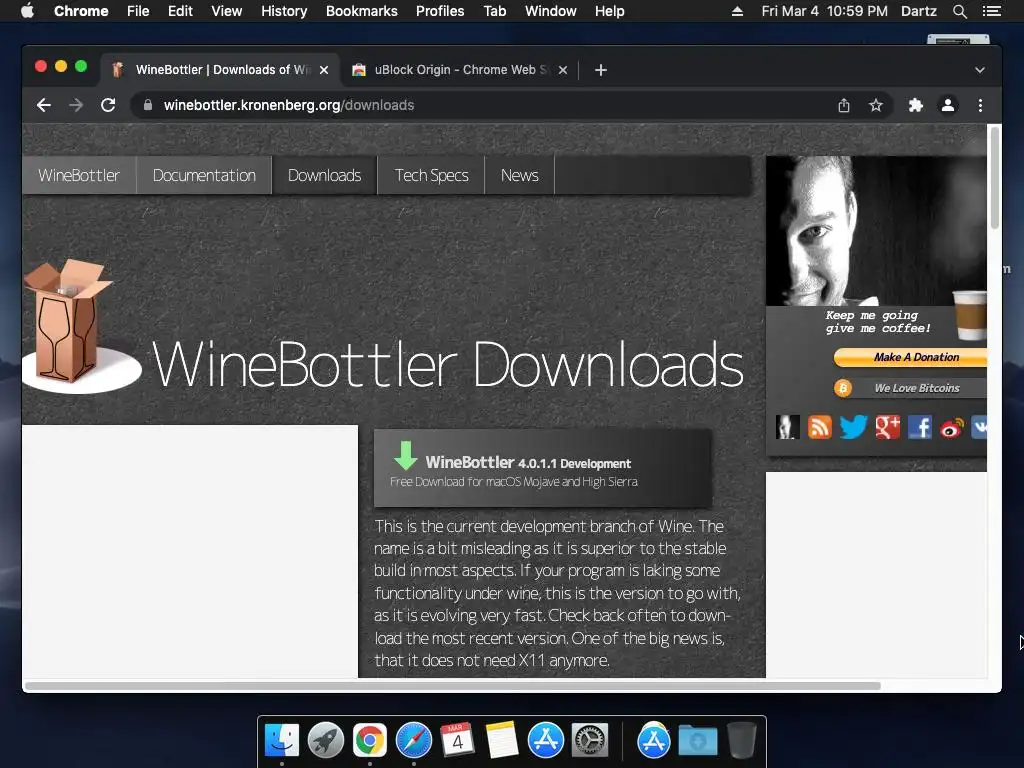
Task: Click the page's vertical scrollbar
Action: pos(995,178)
